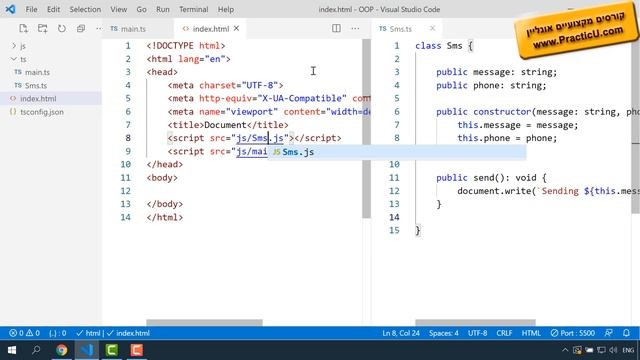Refresh the explorer file tree
This screenshot has height=360, width=640.
[x=62, y=29]
